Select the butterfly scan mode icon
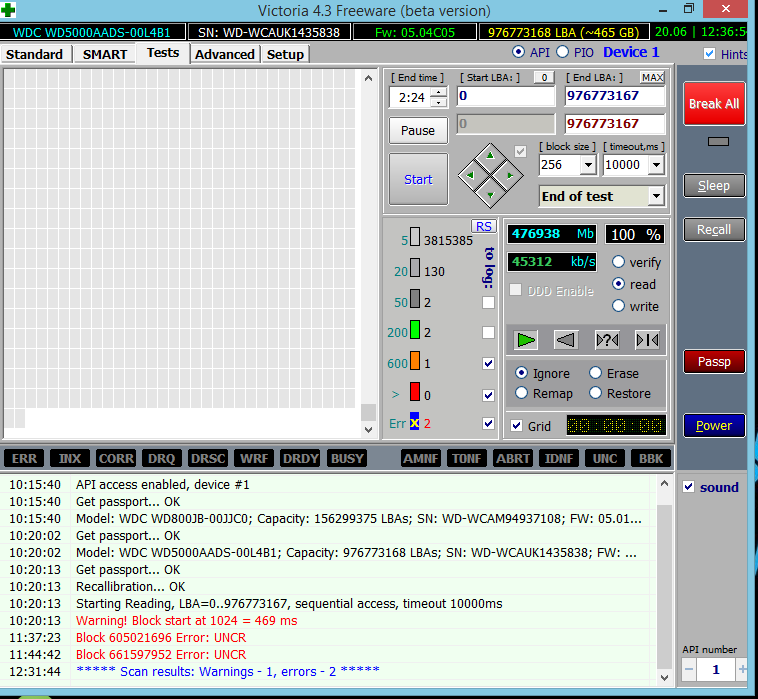This screenshot has height=699, width=758. [x=647, y=340]
